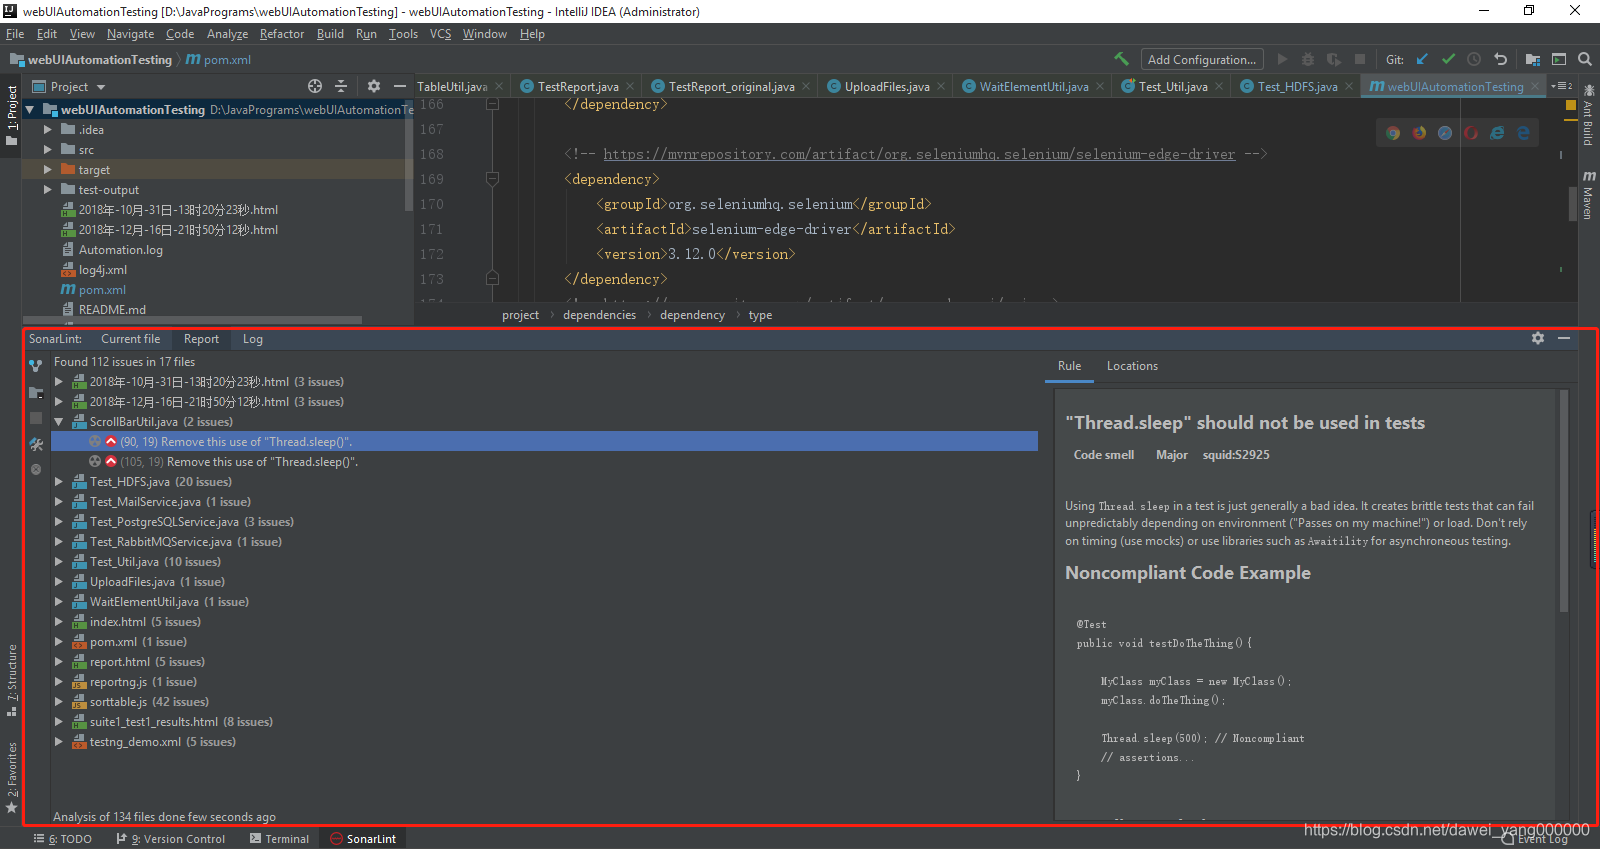Select the Rule tab in issue details
The height and width of the screenshot is (849, 1600).
1069,366
